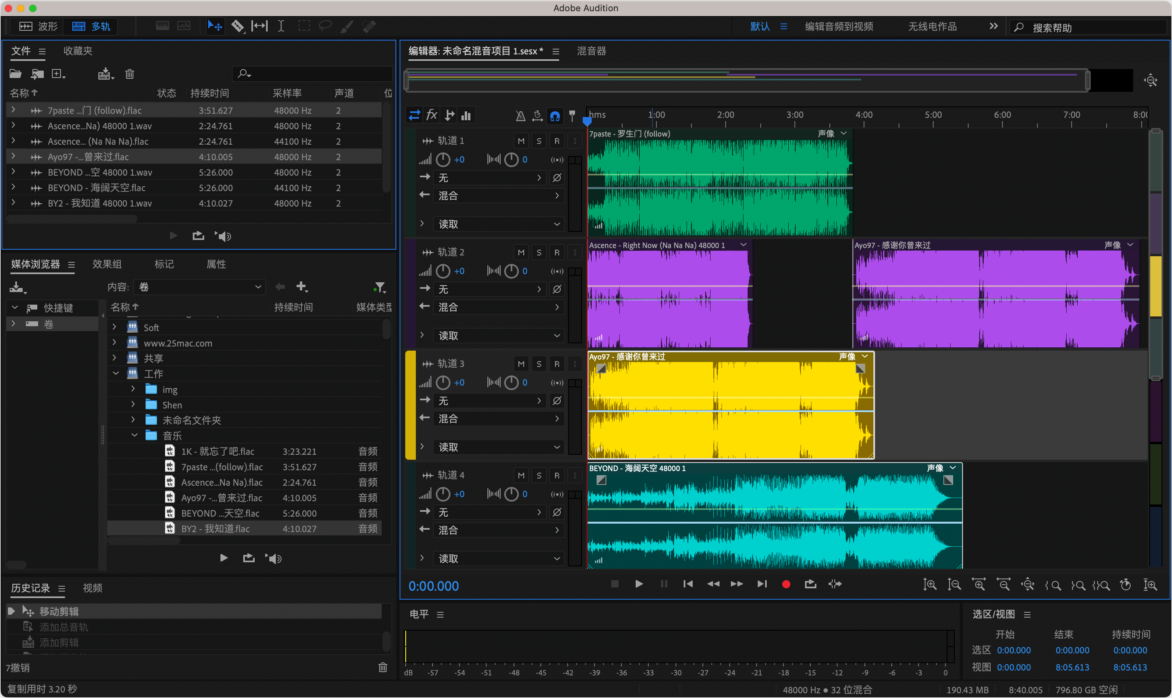The width and height of the screenshot is (1172, 698).
Task: Click the 0:00.000 timecode display
Action: (x=434, y=586)
